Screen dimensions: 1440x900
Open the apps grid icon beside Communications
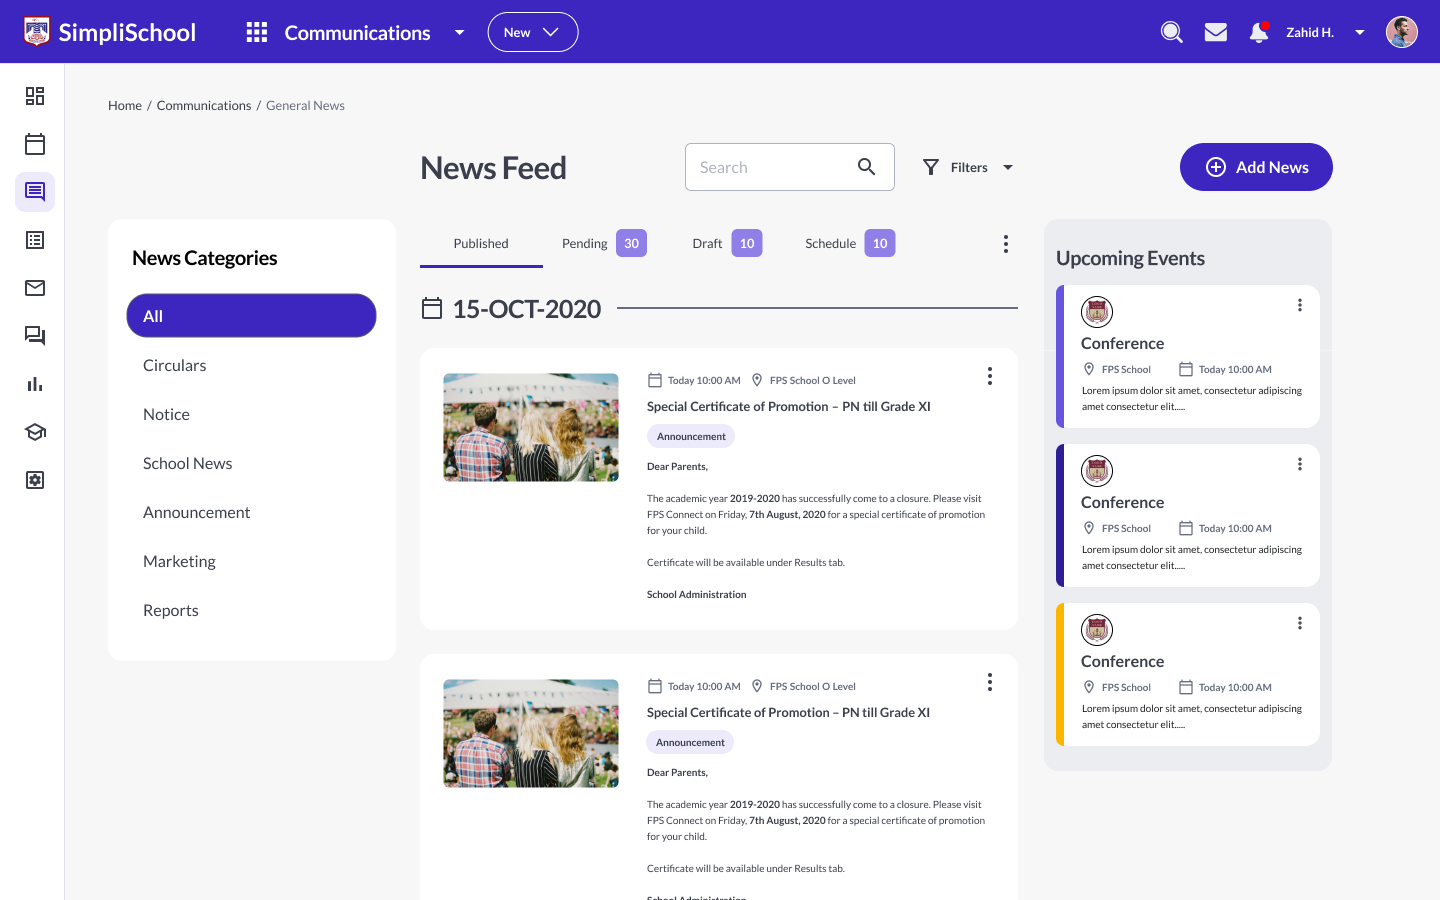coord(257,32)
